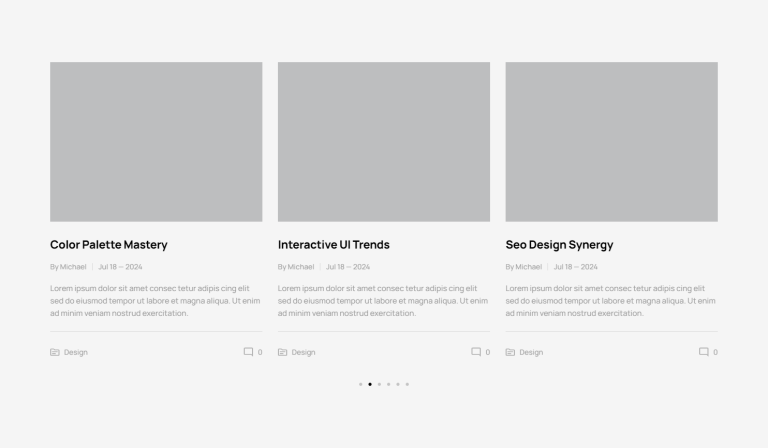
Task: Open comments icon on Interactive UI Trends card
Action: click(x=476, y=352)
